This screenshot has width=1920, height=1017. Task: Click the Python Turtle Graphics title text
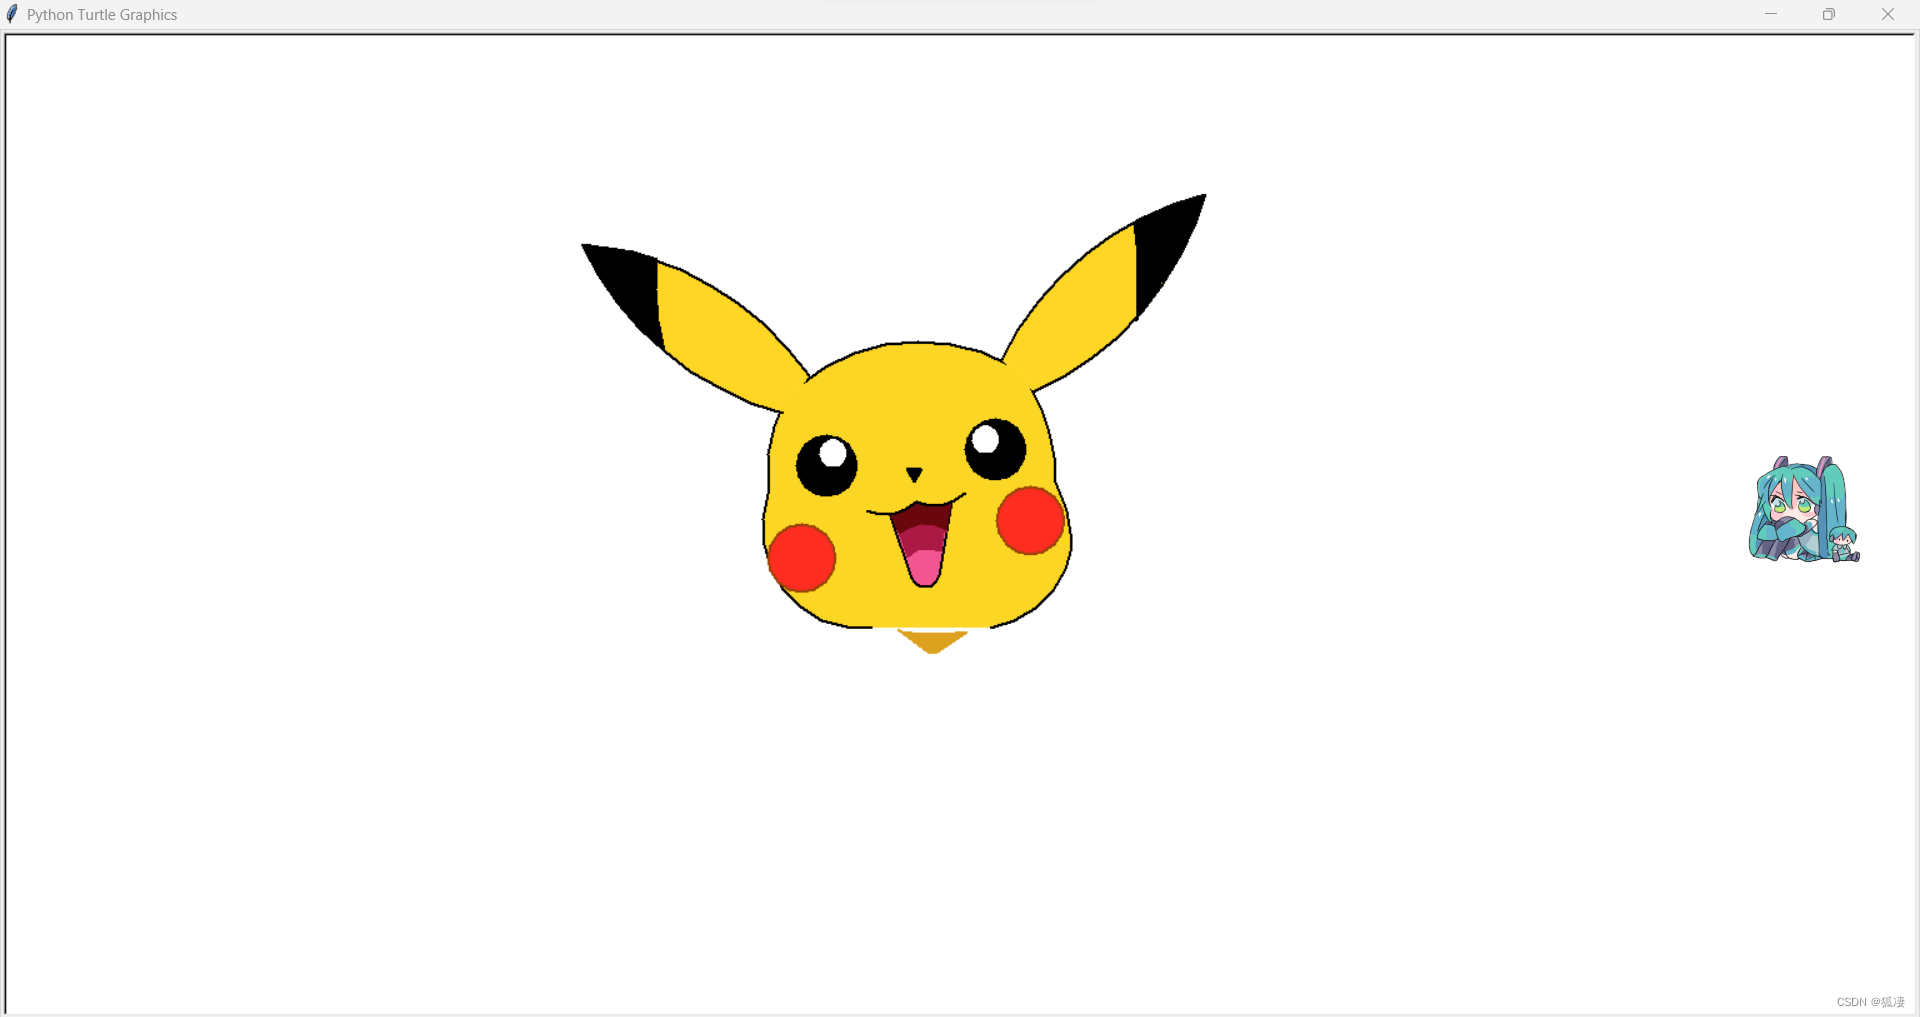click(102, 14)
